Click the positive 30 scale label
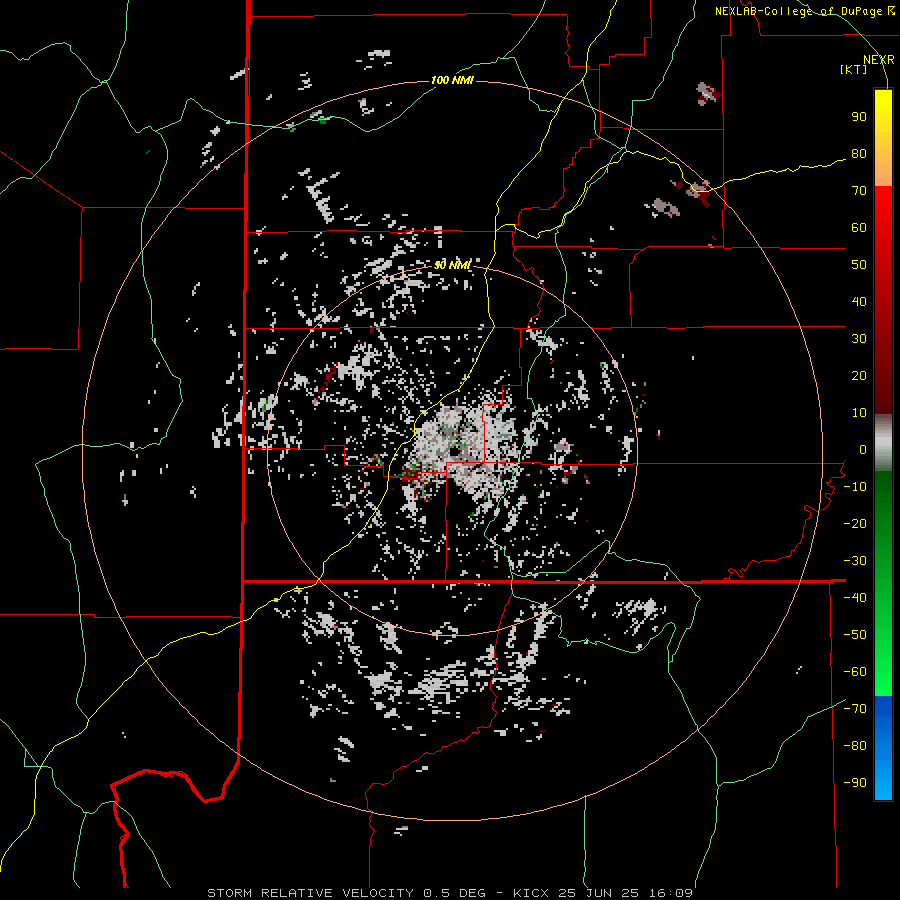This screenshot has height=900, width=900. click(859, 339)
